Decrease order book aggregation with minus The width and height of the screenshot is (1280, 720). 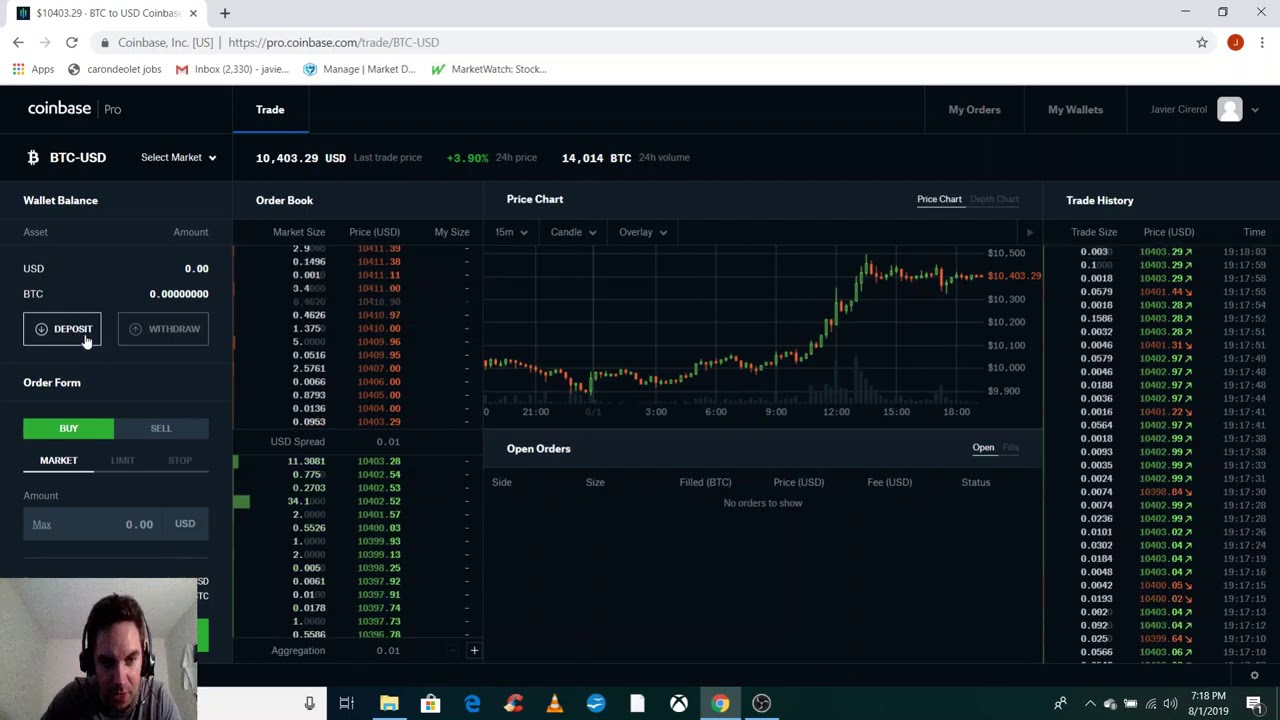(x=451, y=651)
